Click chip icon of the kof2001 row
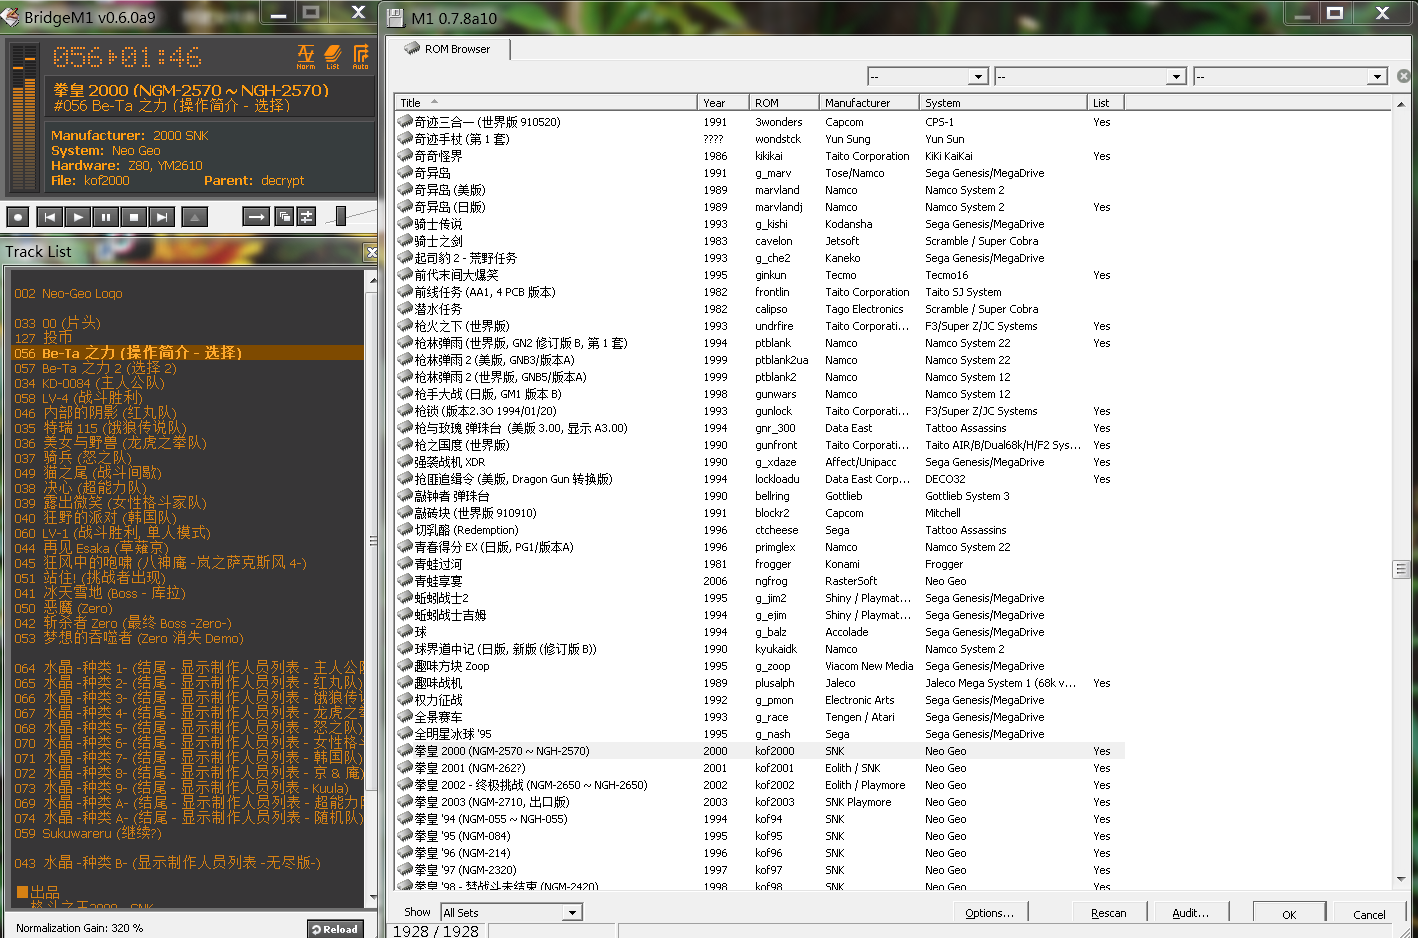This screenshot has width=1418, height=938. coord(405,767)
